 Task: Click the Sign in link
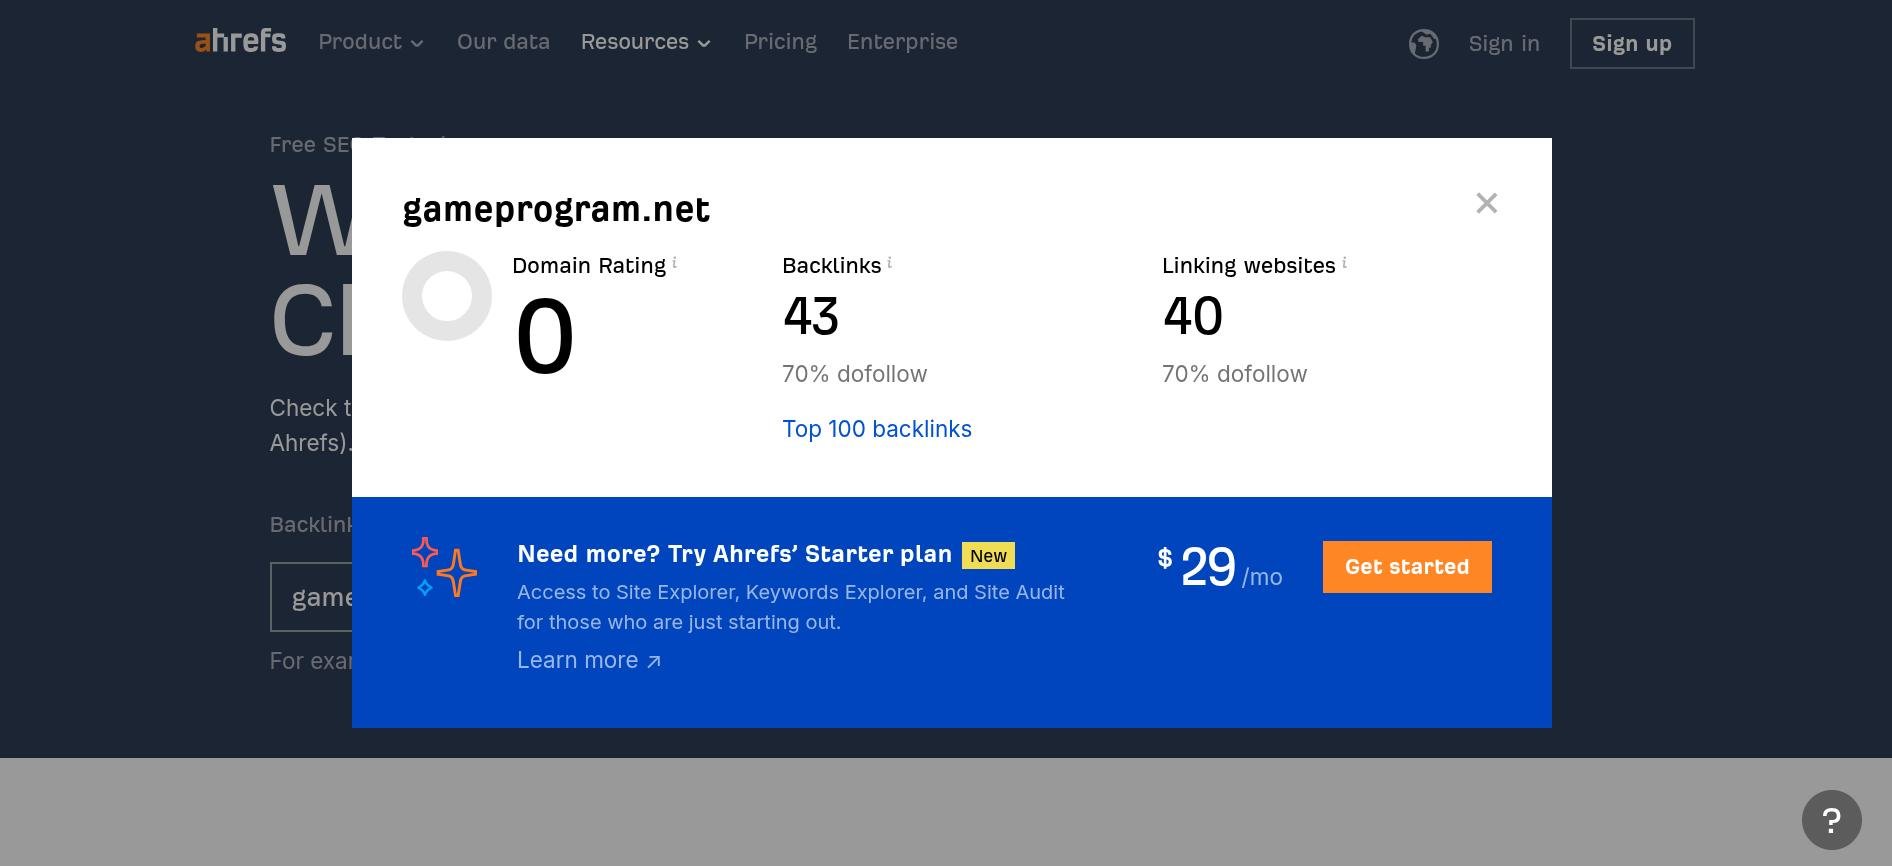[x=1504, y=44]
